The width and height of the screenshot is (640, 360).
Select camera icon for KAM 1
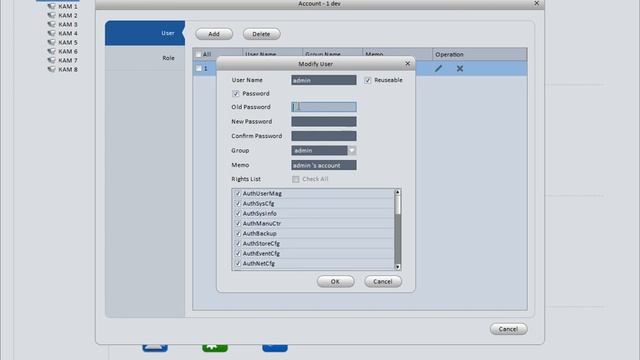pos(51,7)
